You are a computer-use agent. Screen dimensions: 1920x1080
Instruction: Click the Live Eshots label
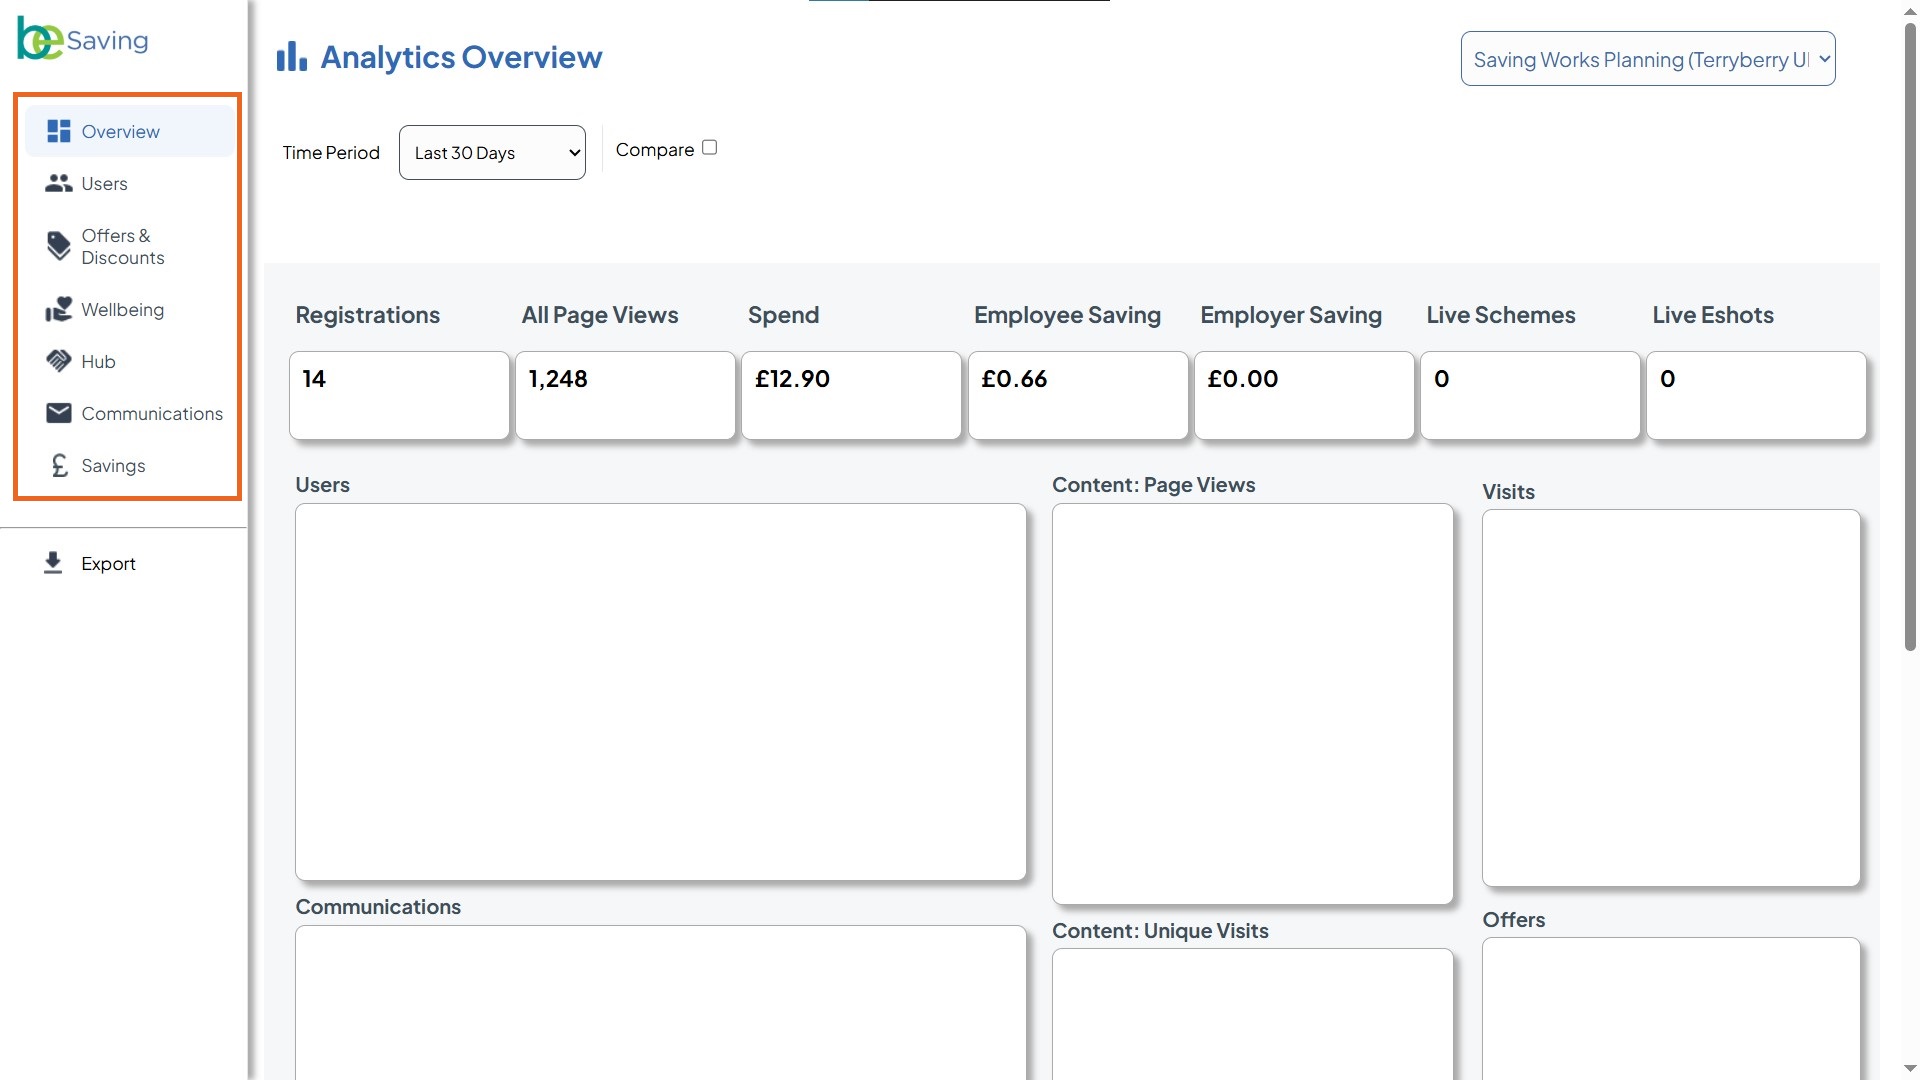point(1713,315)
